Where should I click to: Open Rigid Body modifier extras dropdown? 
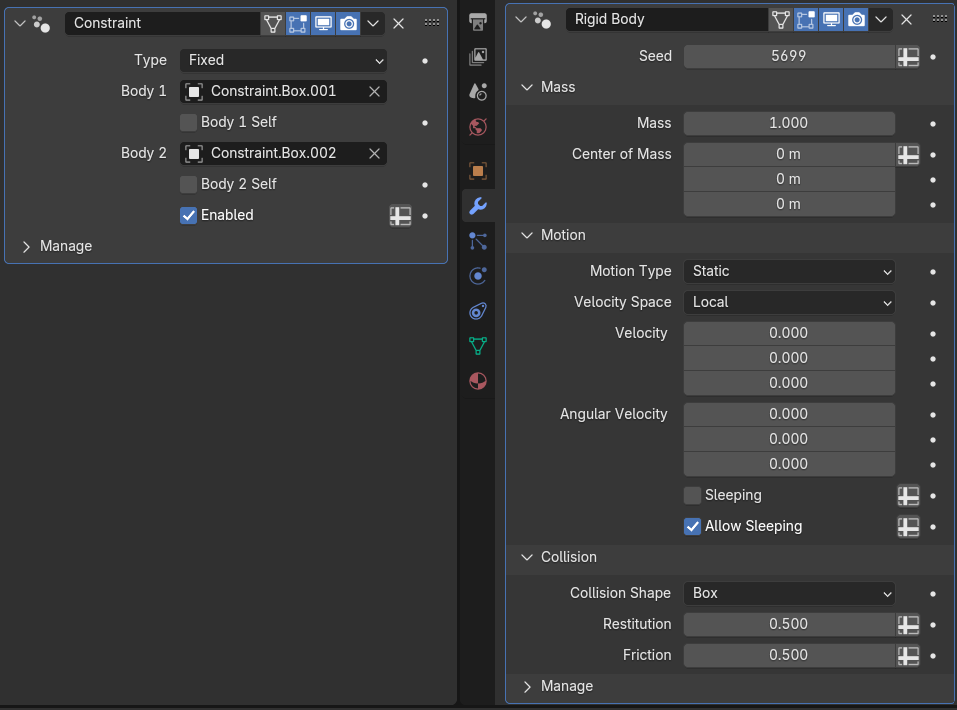(x=881, y=20)
